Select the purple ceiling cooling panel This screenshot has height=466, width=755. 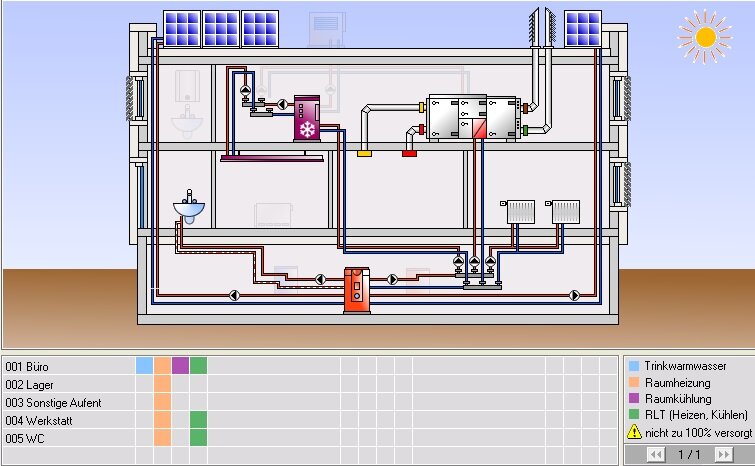[x=272, y=158]
